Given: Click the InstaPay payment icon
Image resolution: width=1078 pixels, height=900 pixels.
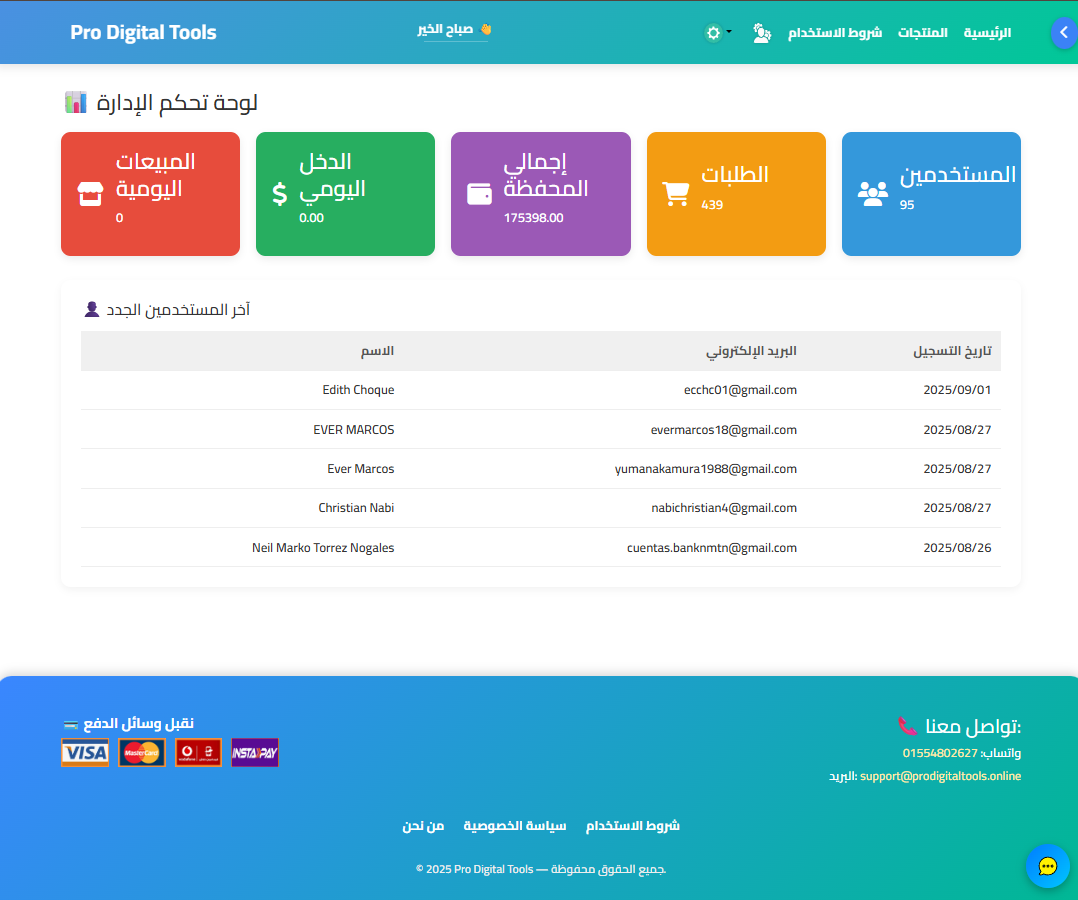Looking at the screenshot, I should pyautogui.click(x=255, y=752).
